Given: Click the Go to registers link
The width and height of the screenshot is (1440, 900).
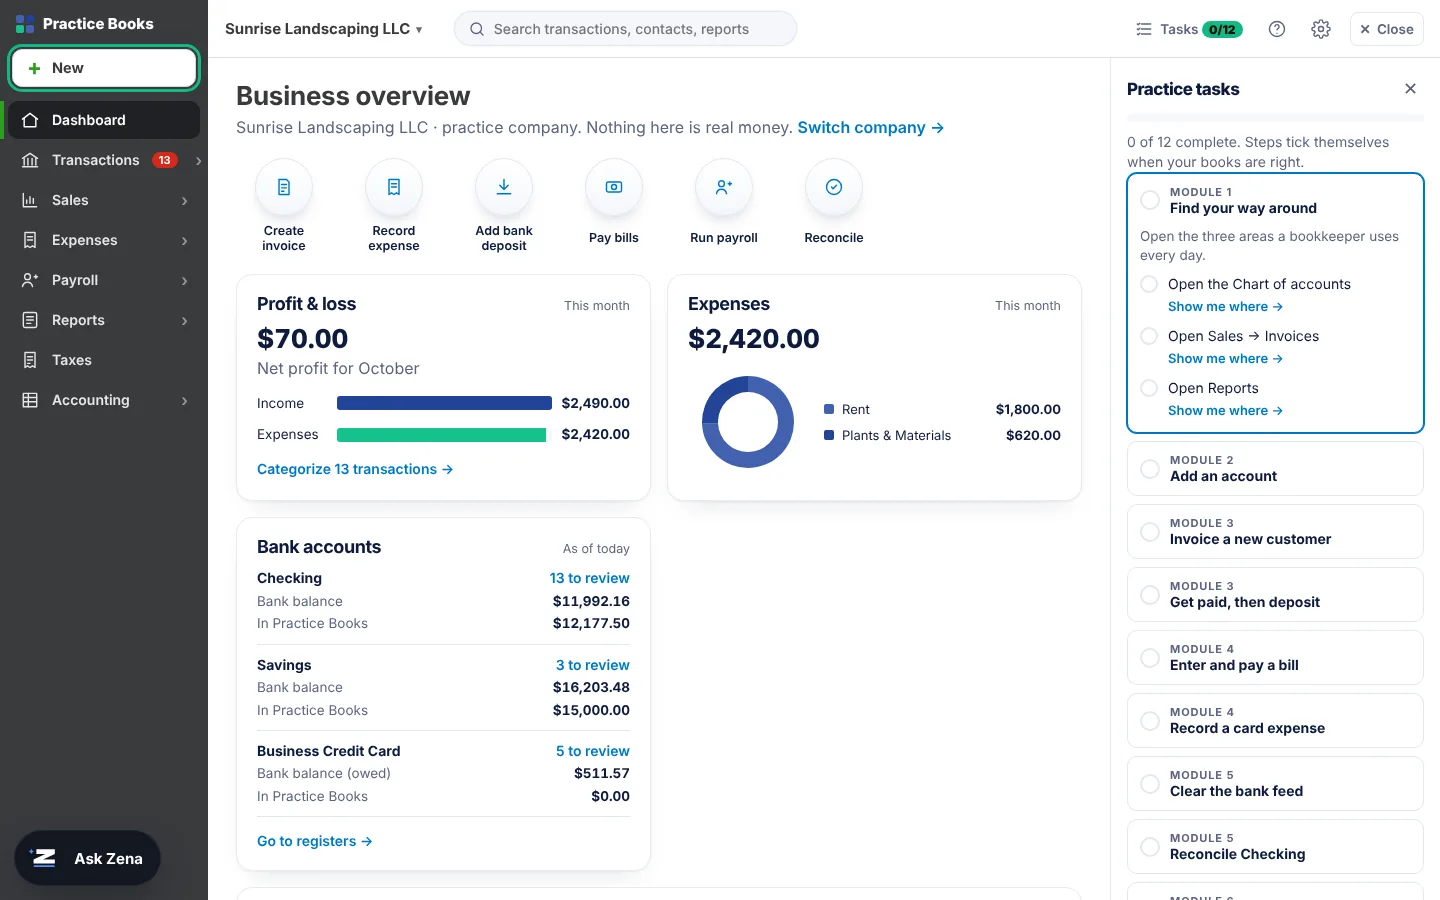Looking at the screenshot, I should click(x=315, y=841).
